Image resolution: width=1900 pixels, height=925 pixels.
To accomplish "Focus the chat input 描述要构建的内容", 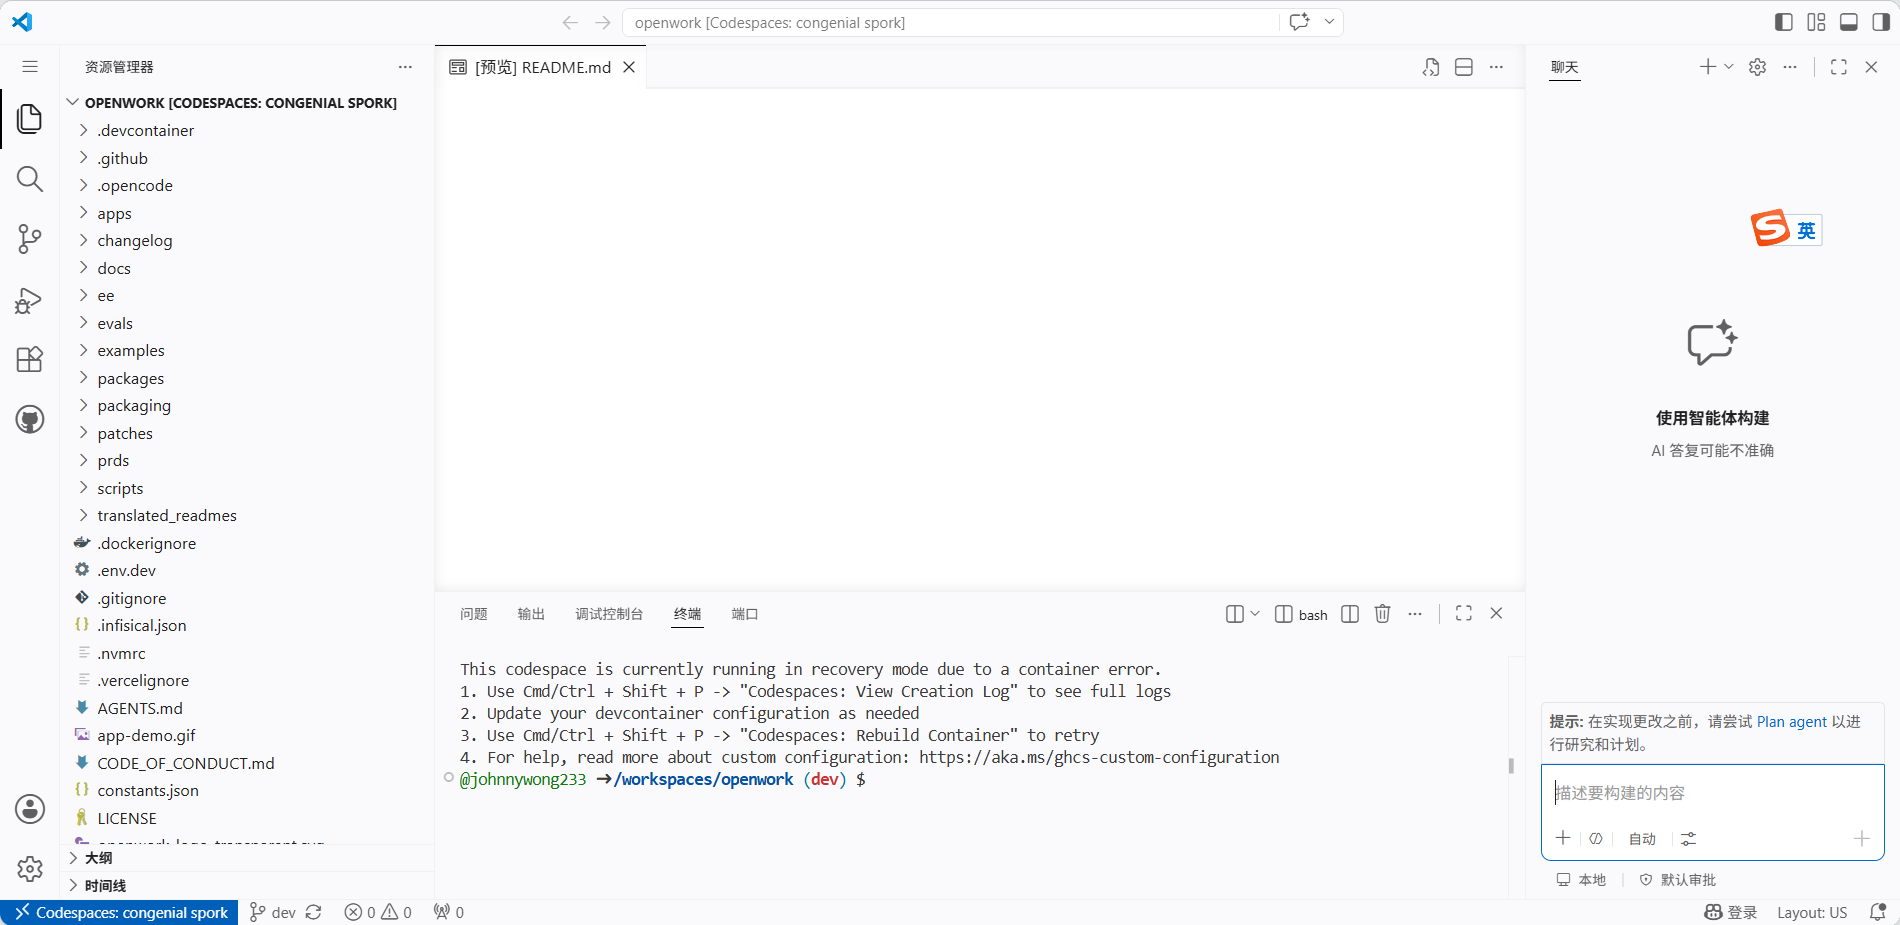I will tap(1712, 793).
